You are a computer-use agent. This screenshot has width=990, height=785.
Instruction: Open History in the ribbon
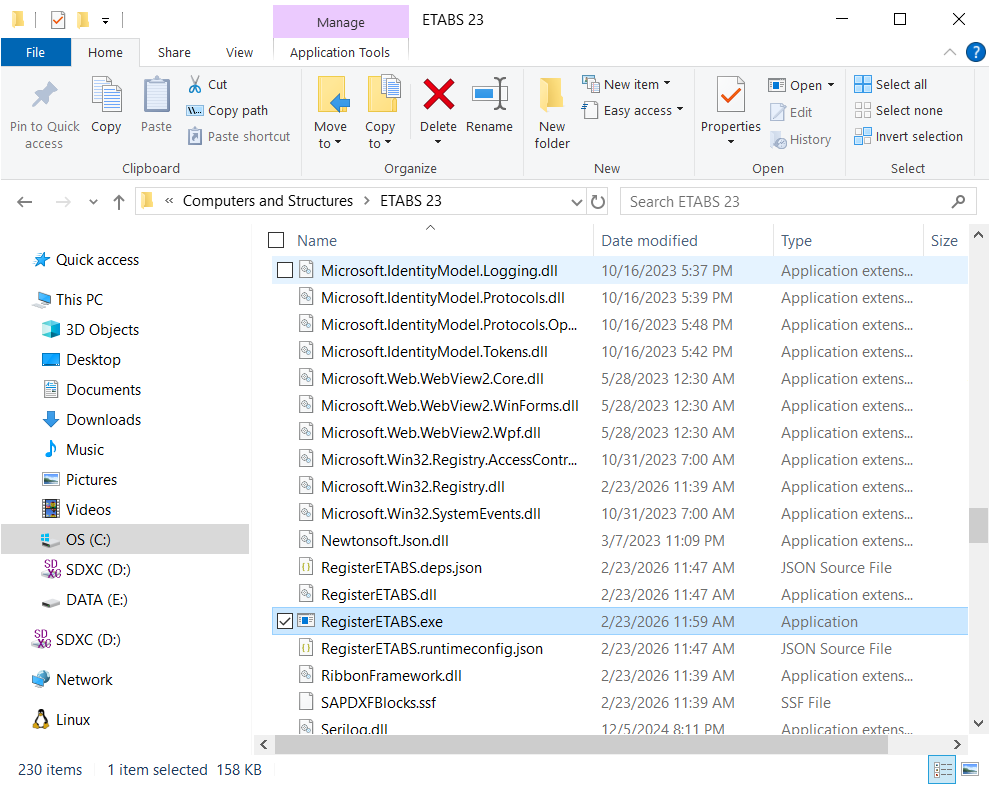801,140
